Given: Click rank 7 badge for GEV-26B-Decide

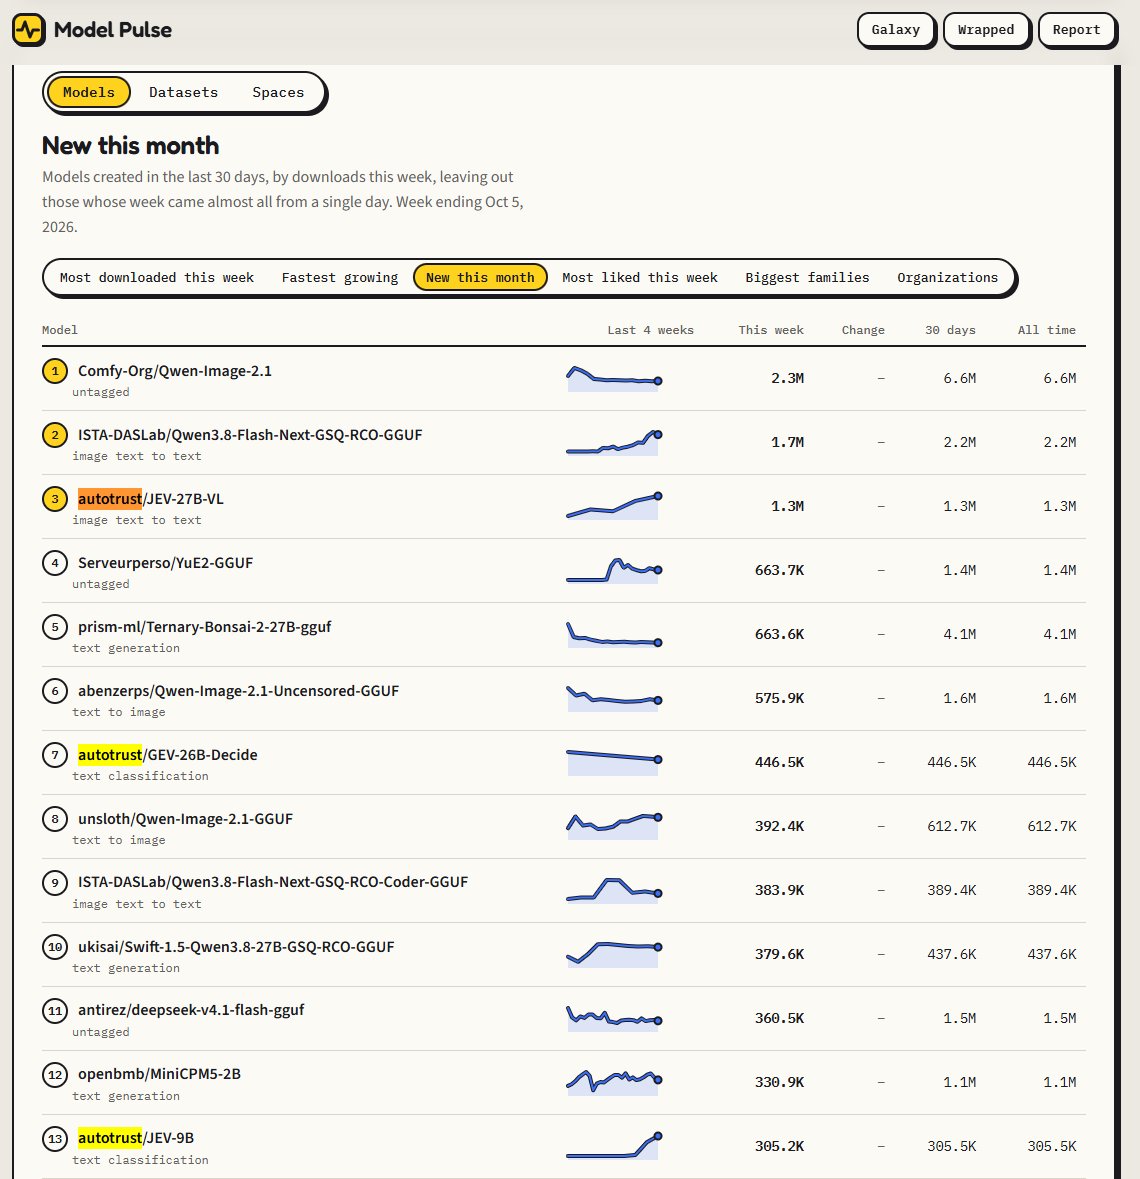Looking at the screenshot, I should tap(55, 754).
